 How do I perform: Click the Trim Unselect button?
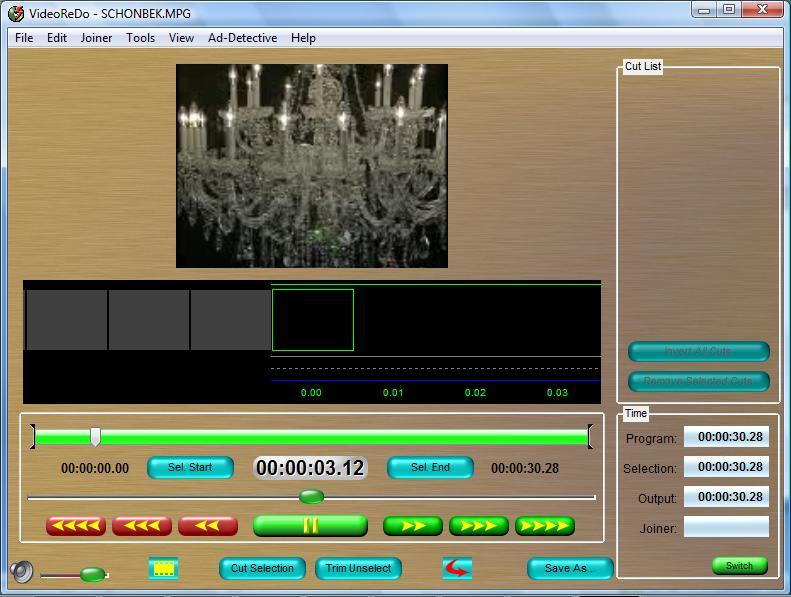[358, 568]
